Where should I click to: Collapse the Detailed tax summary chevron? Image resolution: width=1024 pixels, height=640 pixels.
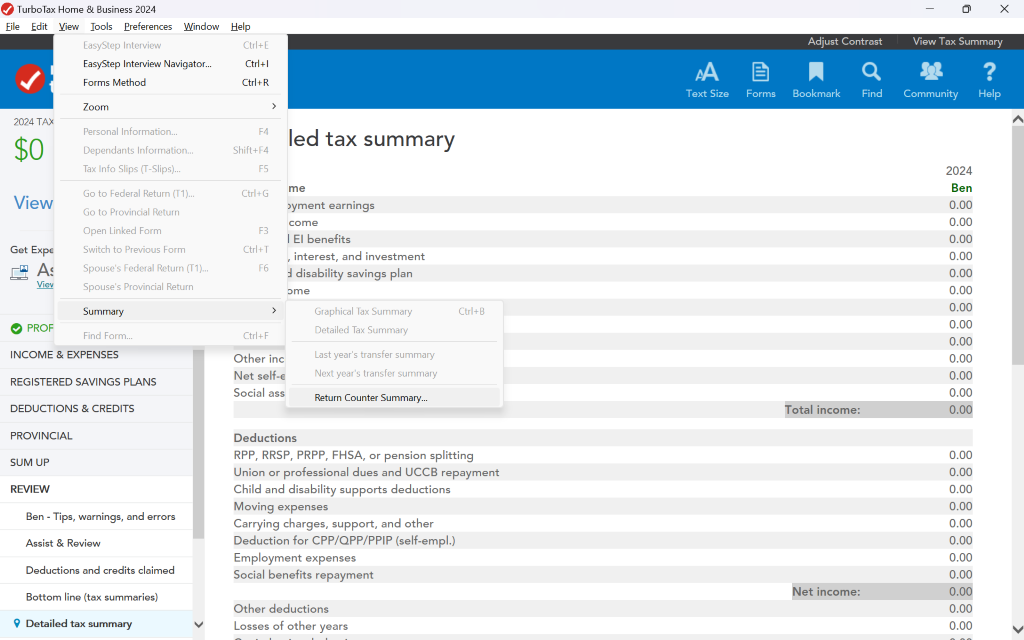(198, 623)
